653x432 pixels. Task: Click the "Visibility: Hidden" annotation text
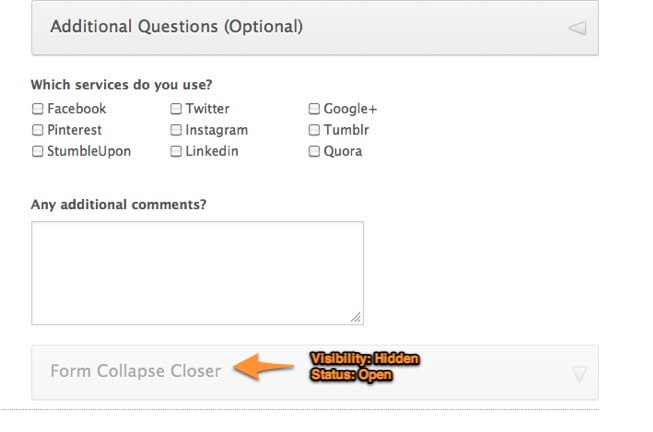[x=364, y=359]
